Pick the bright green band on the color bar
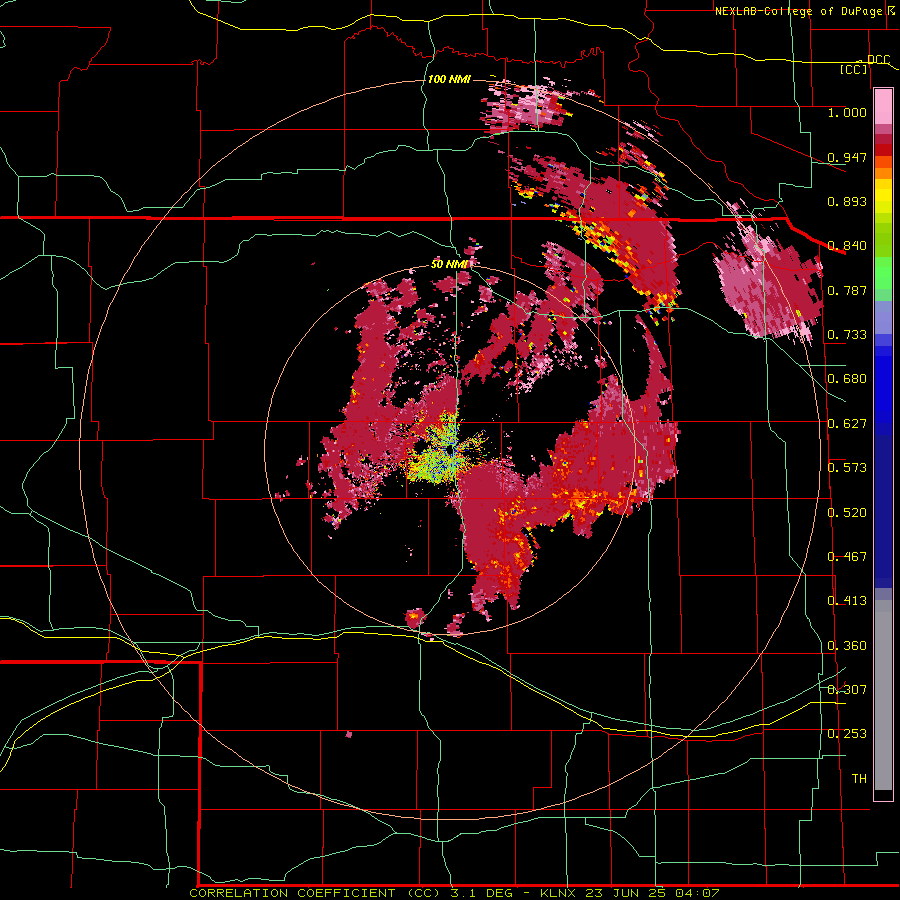Image resolution: width=900 pixels, height=900 pixels. point(883,273)
